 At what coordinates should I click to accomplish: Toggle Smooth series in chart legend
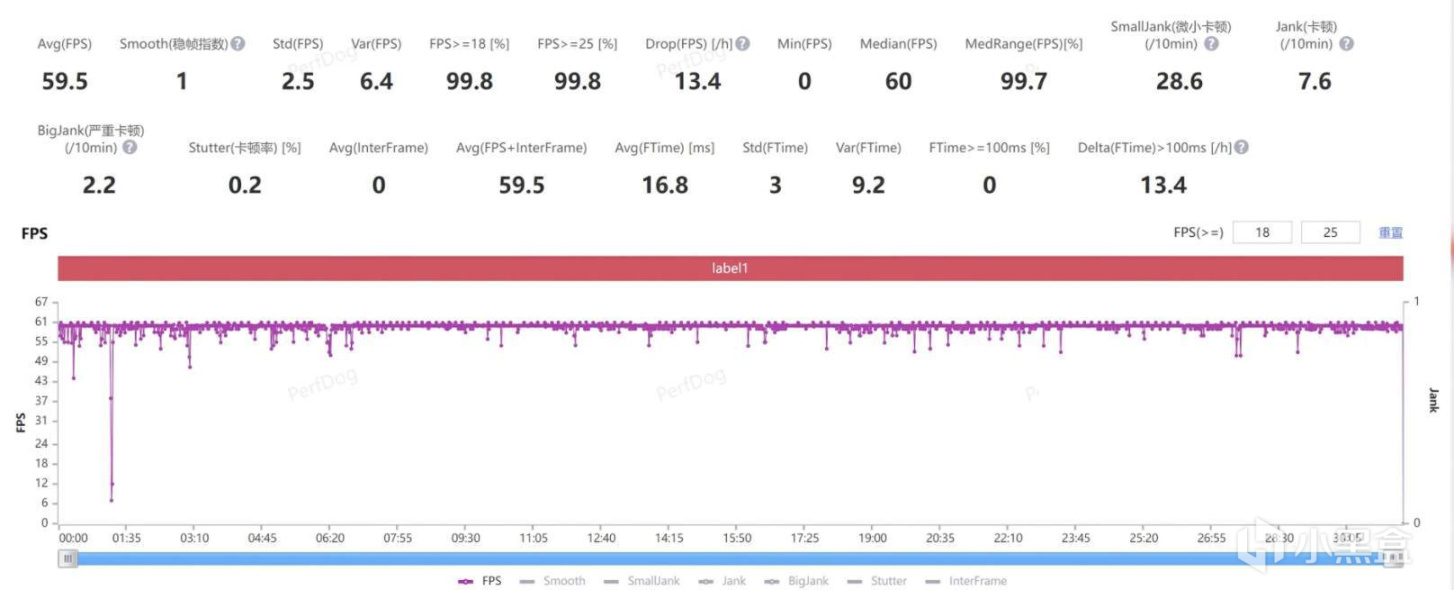coord(552,581)
